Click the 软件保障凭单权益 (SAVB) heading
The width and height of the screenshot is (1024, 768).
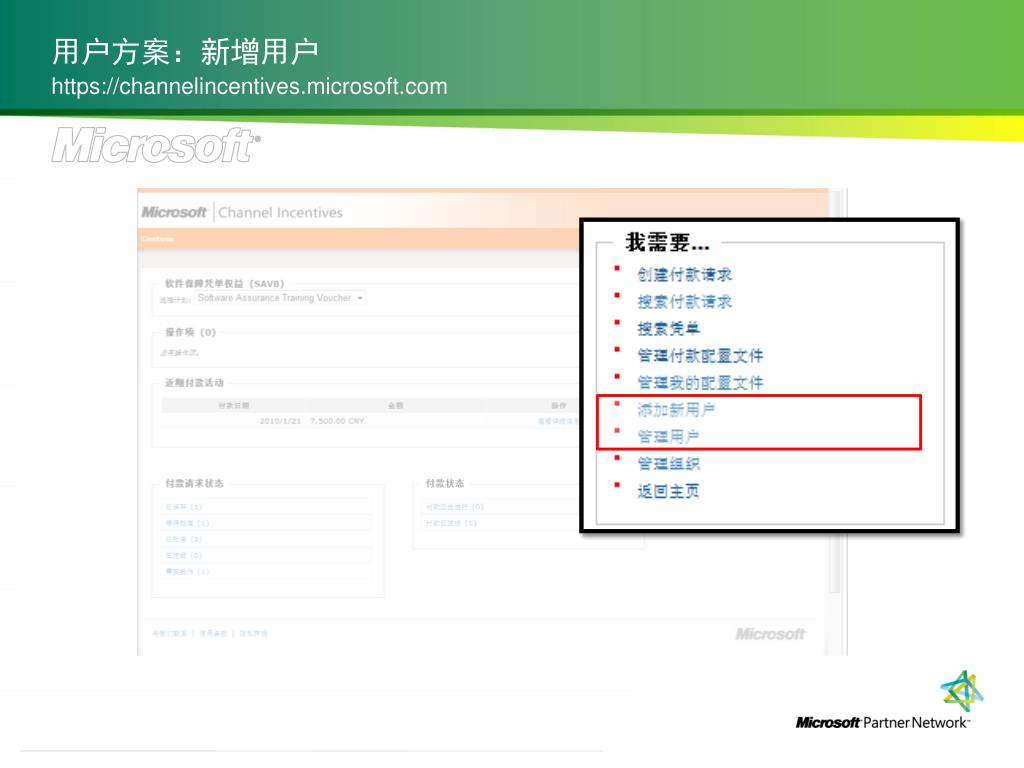[x=224, y=283]
